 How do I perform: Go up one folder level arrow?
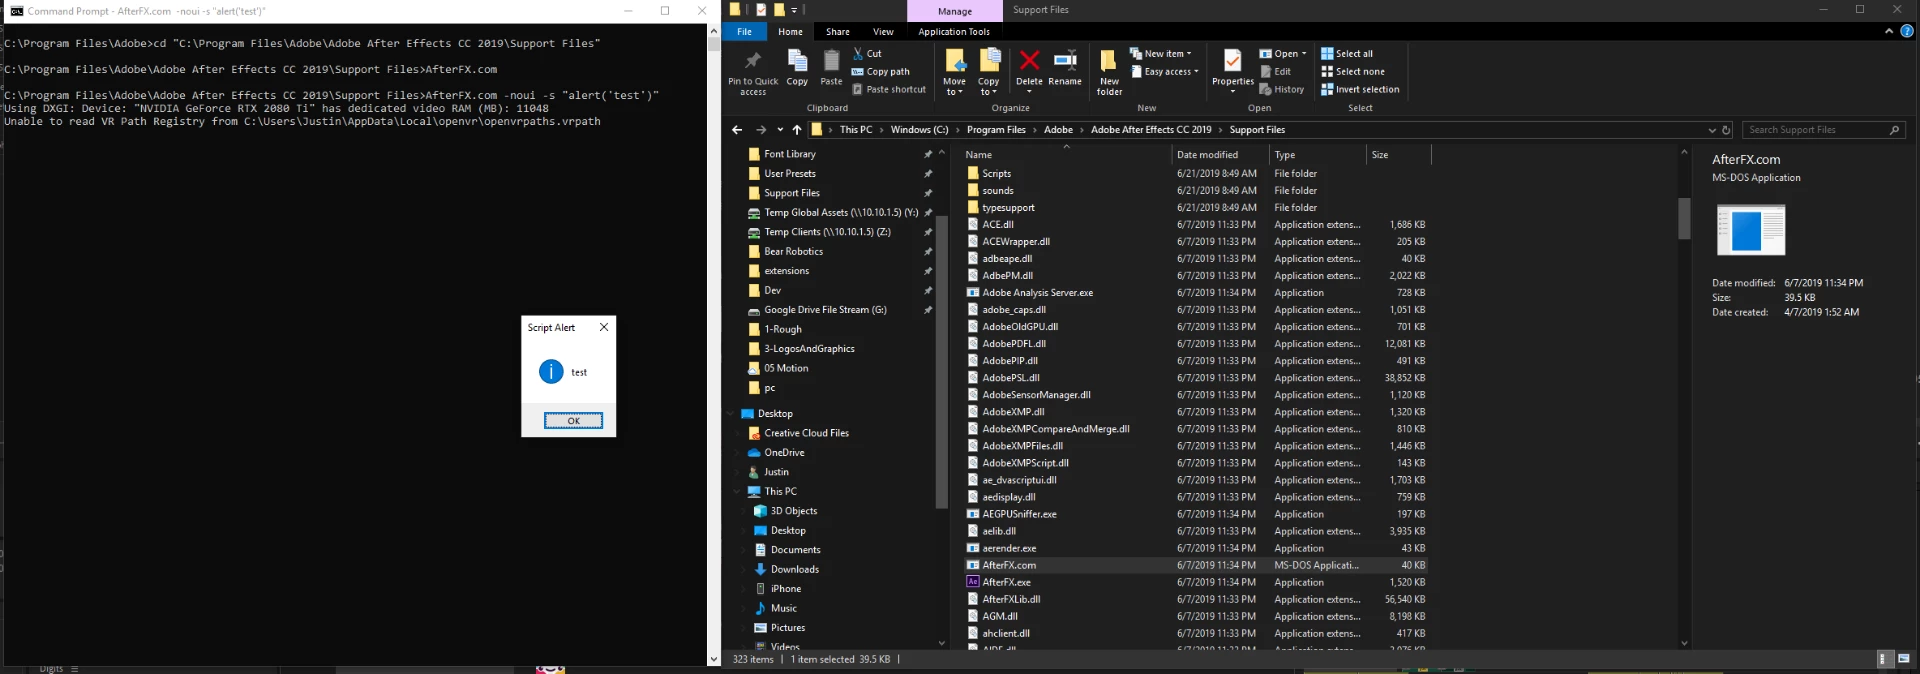click(797, 130)
